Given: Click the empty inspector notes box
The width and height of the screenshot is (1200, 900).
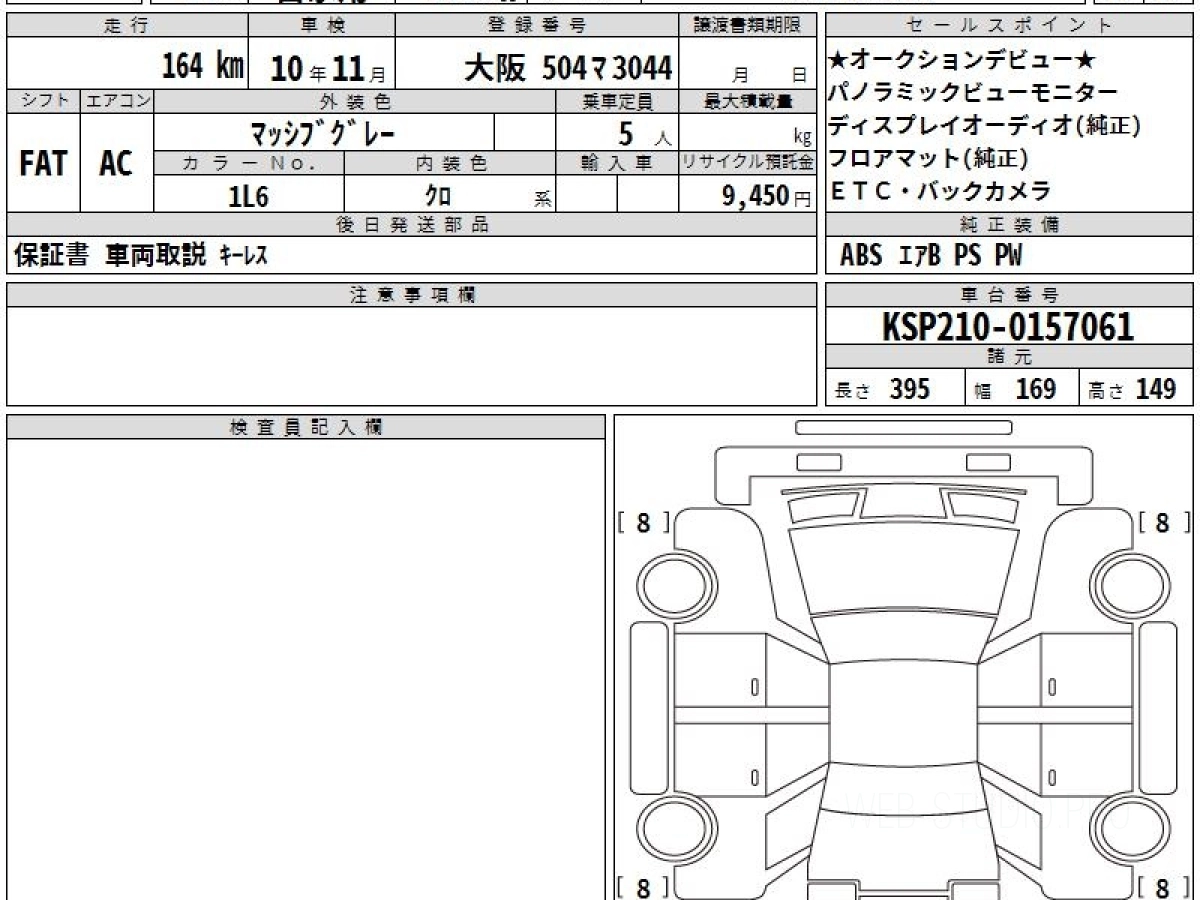Looking at the screenshot, I should point(306,670).
